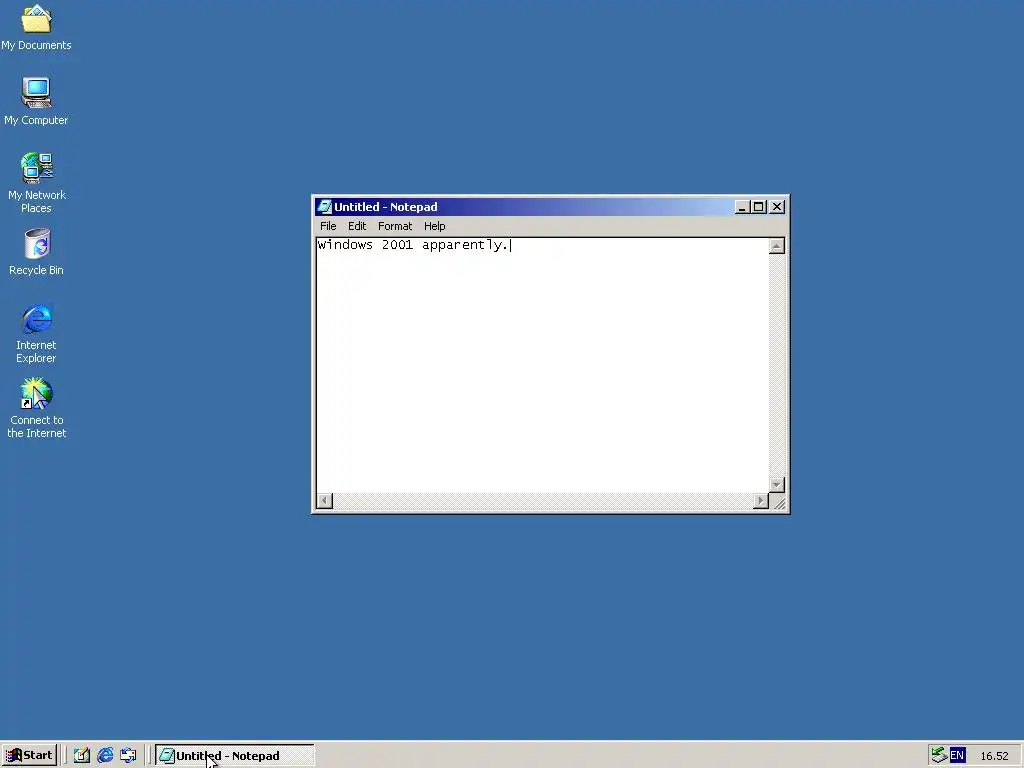Click the Untitled - Notepad taskbar button
Image resolution: width=1024 pixels, height=768 pixels.
[235, 756]
